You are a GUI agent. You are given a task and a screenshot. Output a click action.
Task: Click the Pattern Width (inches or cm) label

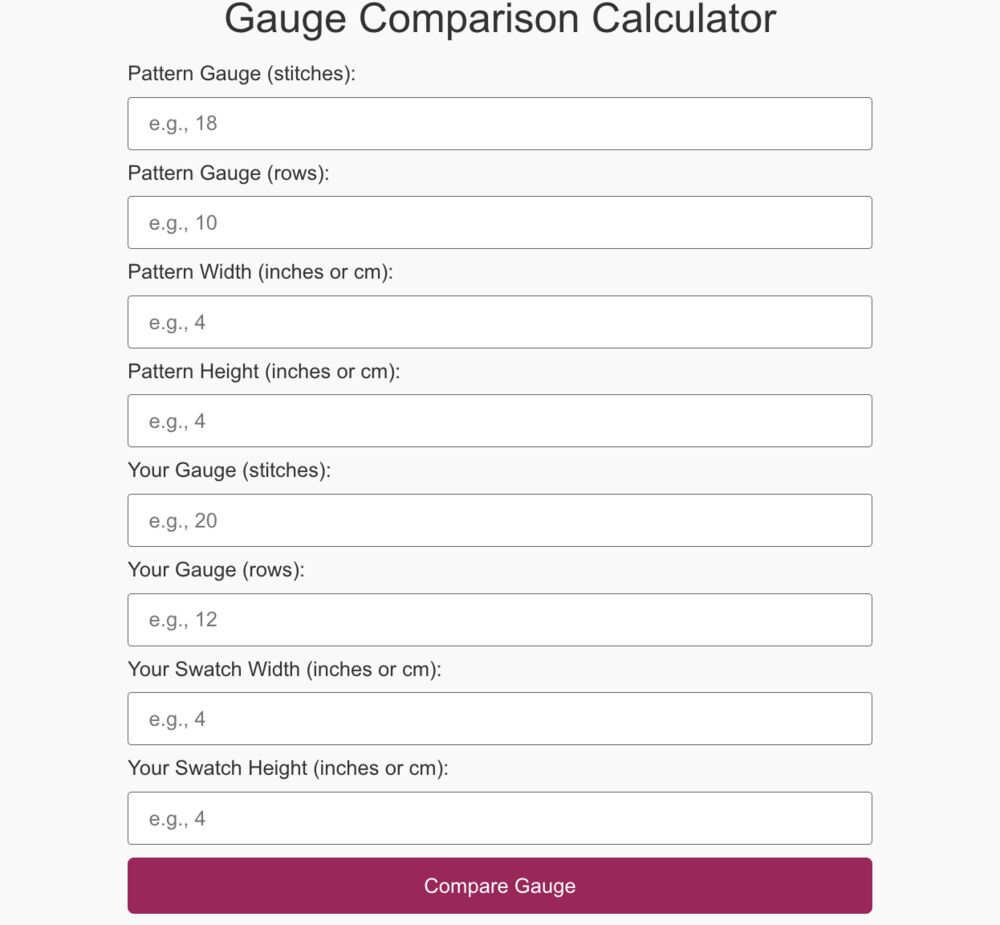point(262,271)
